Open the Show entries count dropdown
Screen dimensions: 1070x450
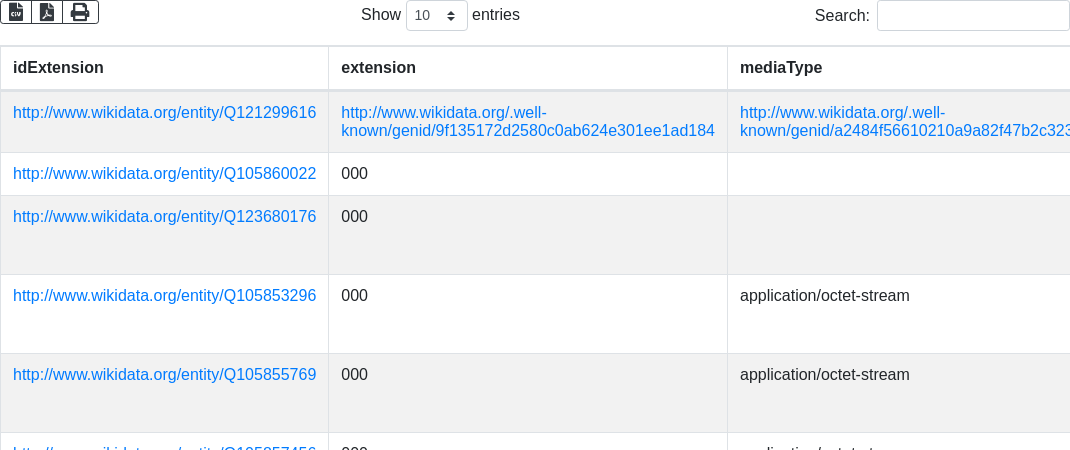pyautogui.click(x=437, y=16)
